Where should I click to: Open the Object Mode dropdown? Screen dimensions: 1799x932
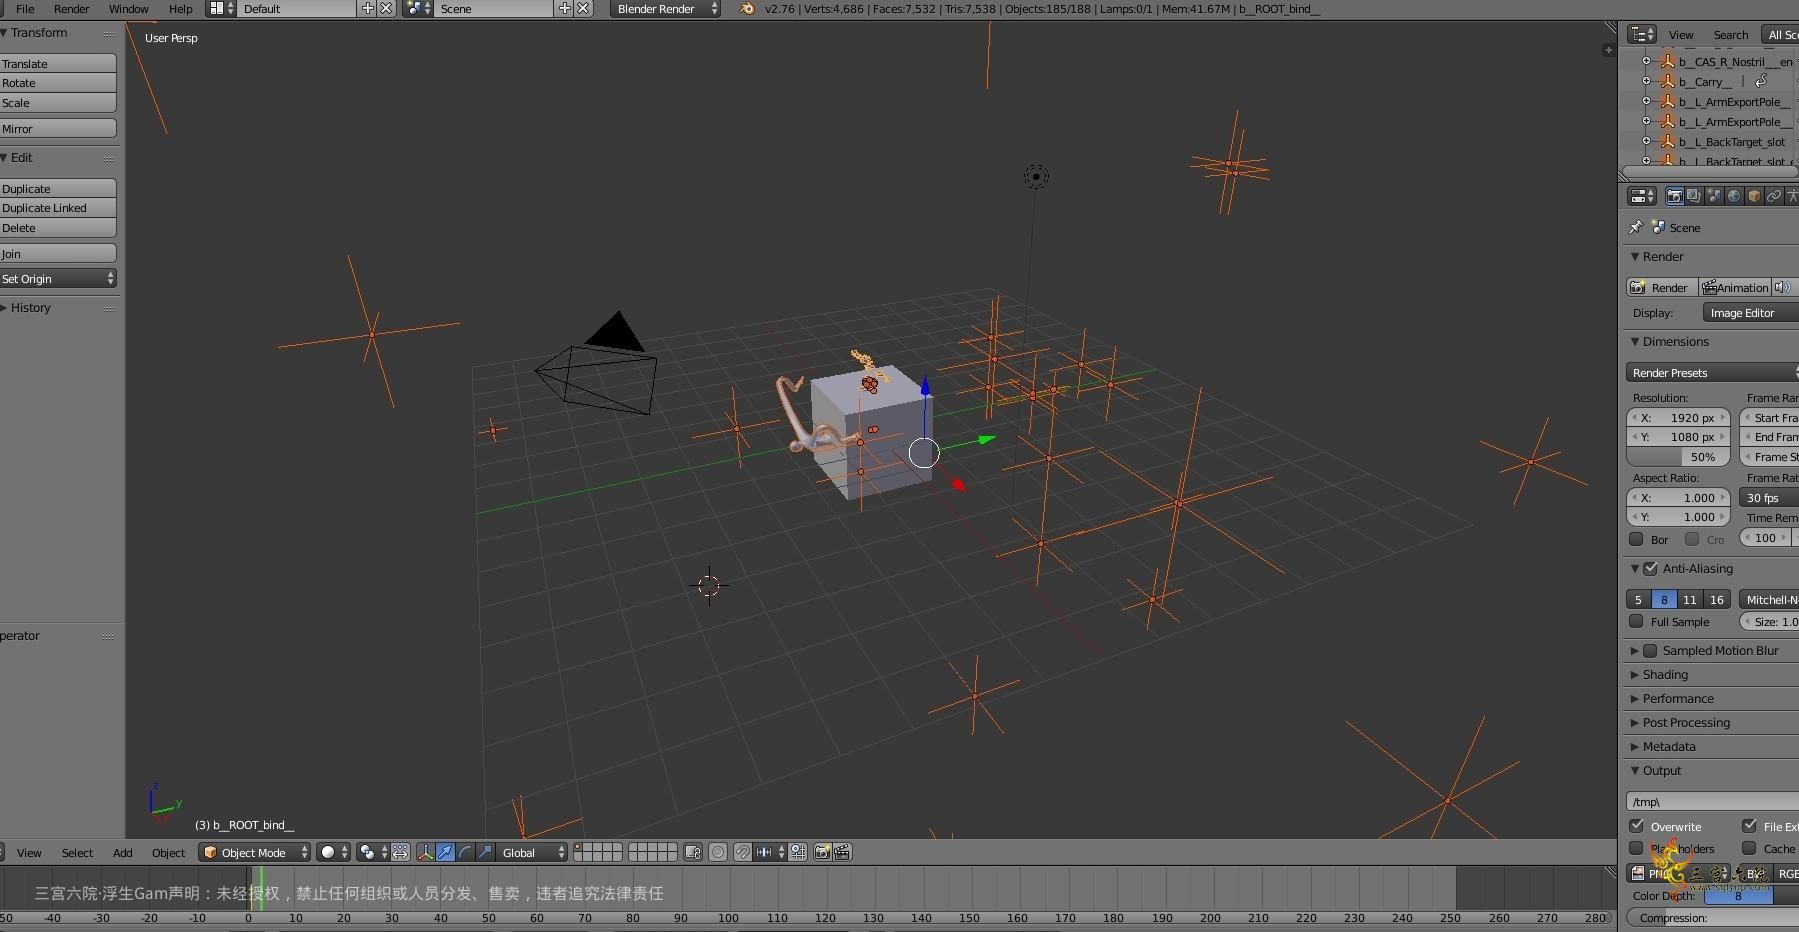click(254, 852)
